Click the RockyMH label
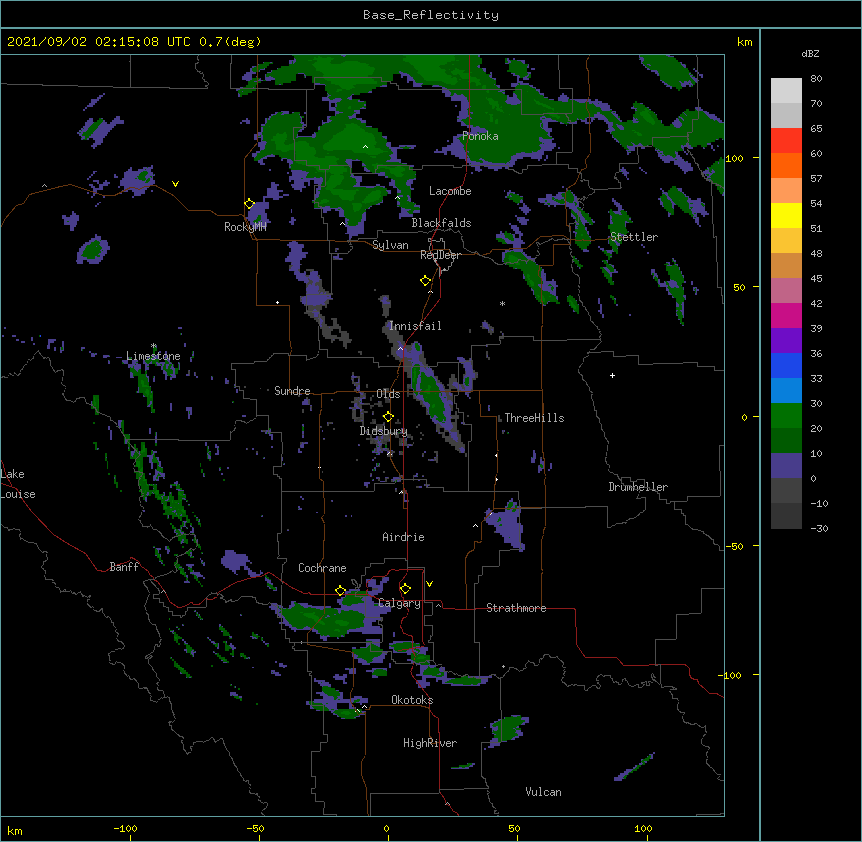Viewport: 862px width, 842px height. tap(245, 227)
